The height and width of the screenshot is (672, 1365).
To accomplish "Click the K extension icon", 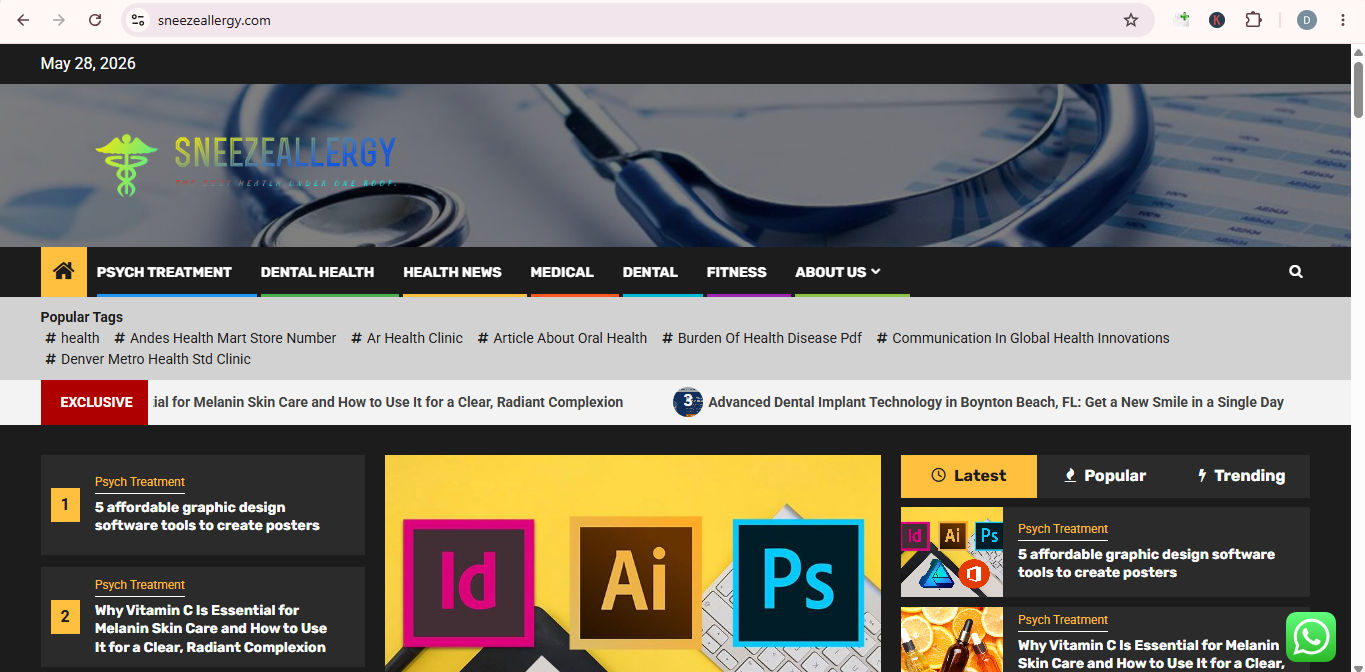I will [x=1217, y=20].
